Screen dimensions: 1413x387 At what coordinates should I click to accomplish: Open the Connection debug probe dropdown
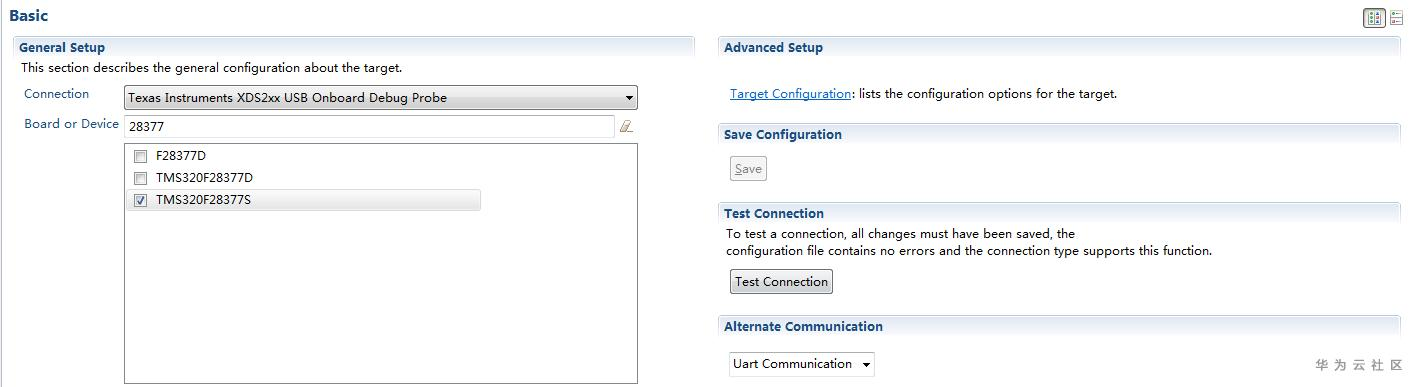[381, 97]
